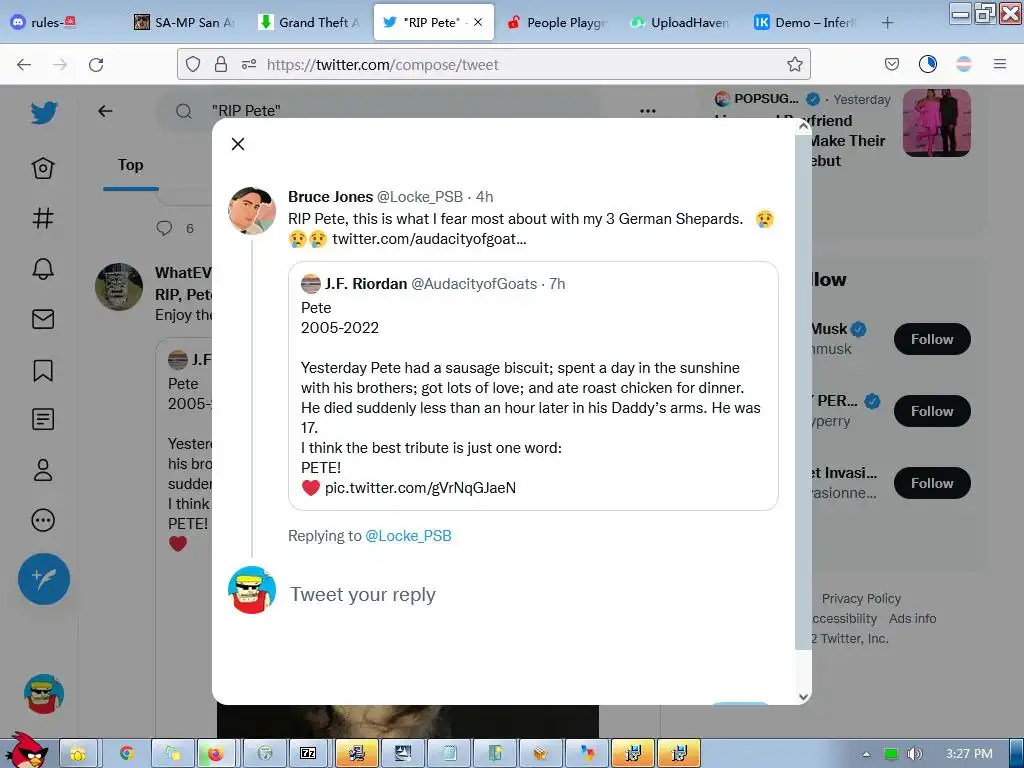
Task: Click browser Back arrow
Action: click(x=24, y=64)
